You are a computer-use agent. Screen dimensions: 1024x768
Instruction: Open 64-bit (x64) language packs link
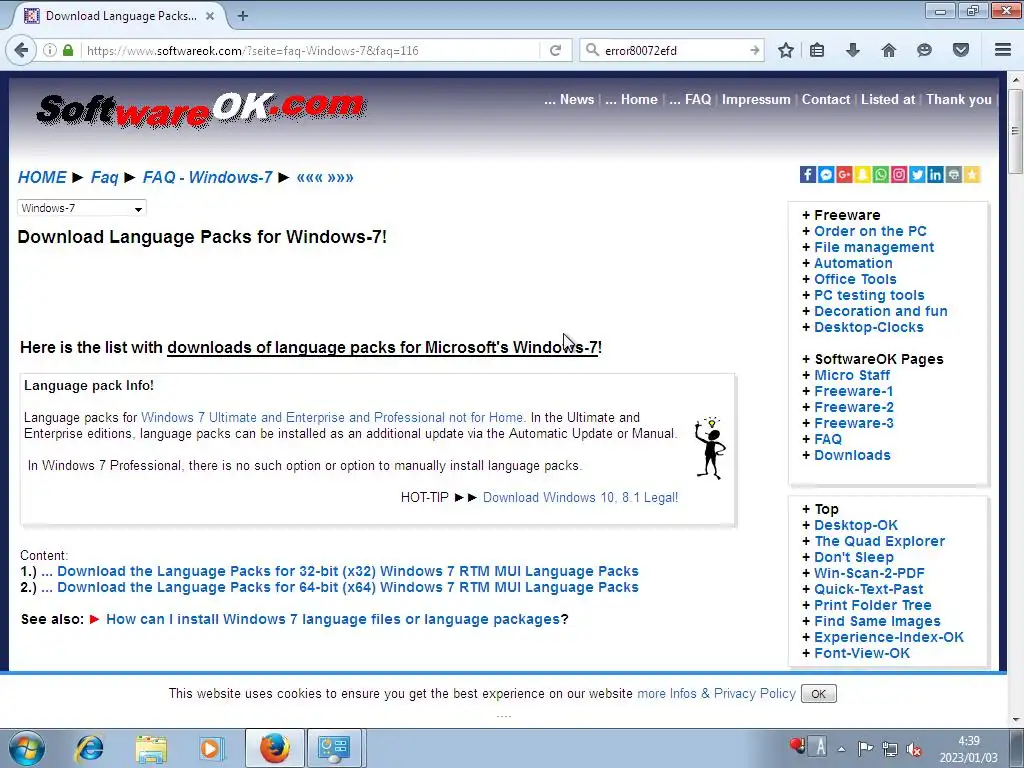tap(347, 587)
